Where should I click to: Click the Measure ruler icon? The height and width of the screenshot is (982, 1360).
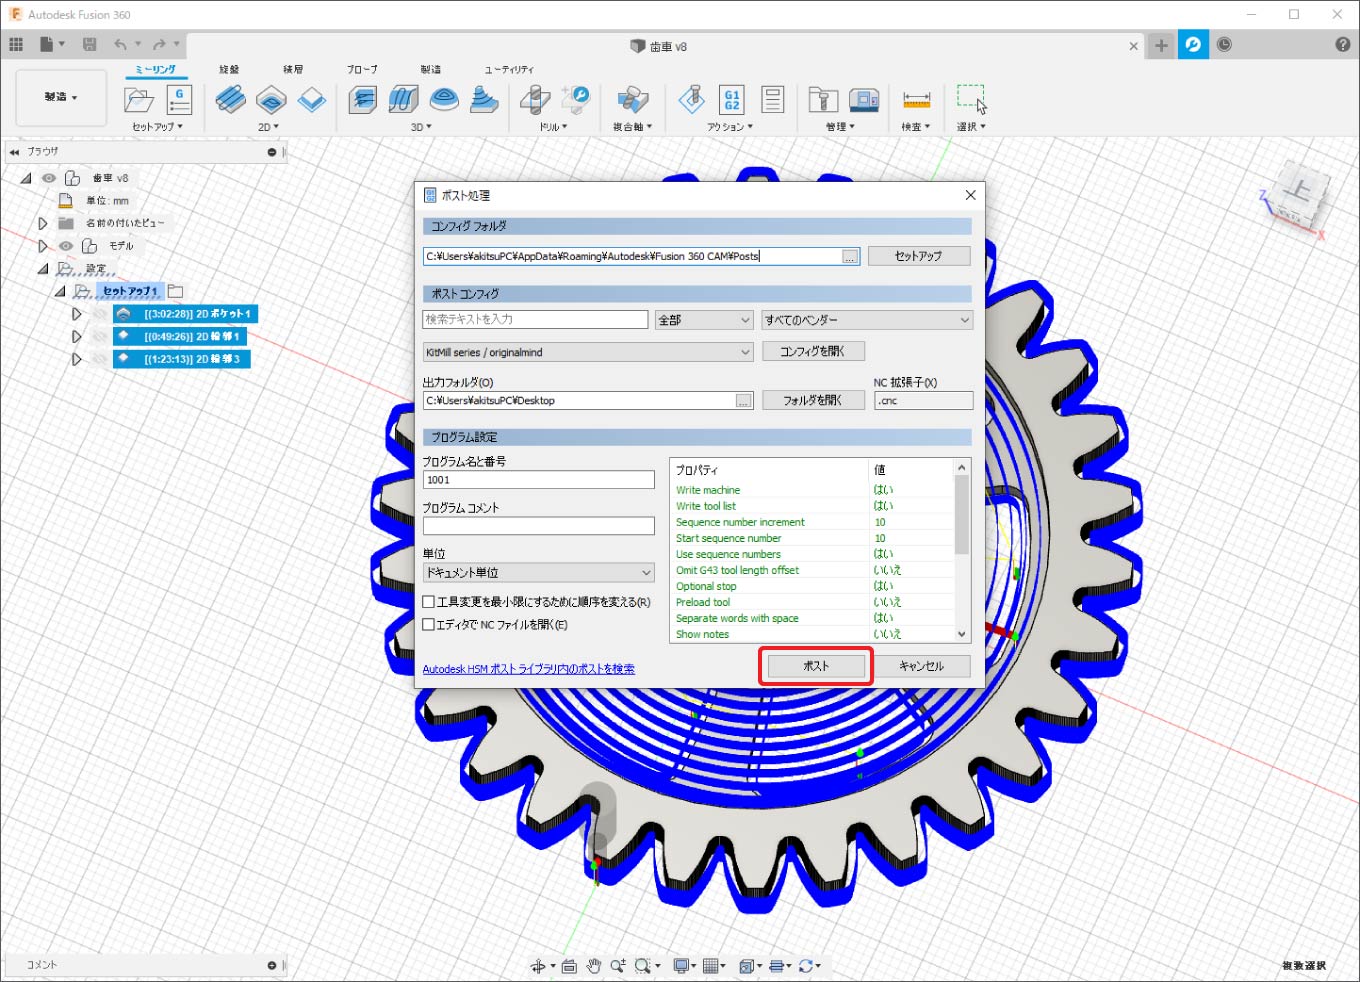click(916, 100)
